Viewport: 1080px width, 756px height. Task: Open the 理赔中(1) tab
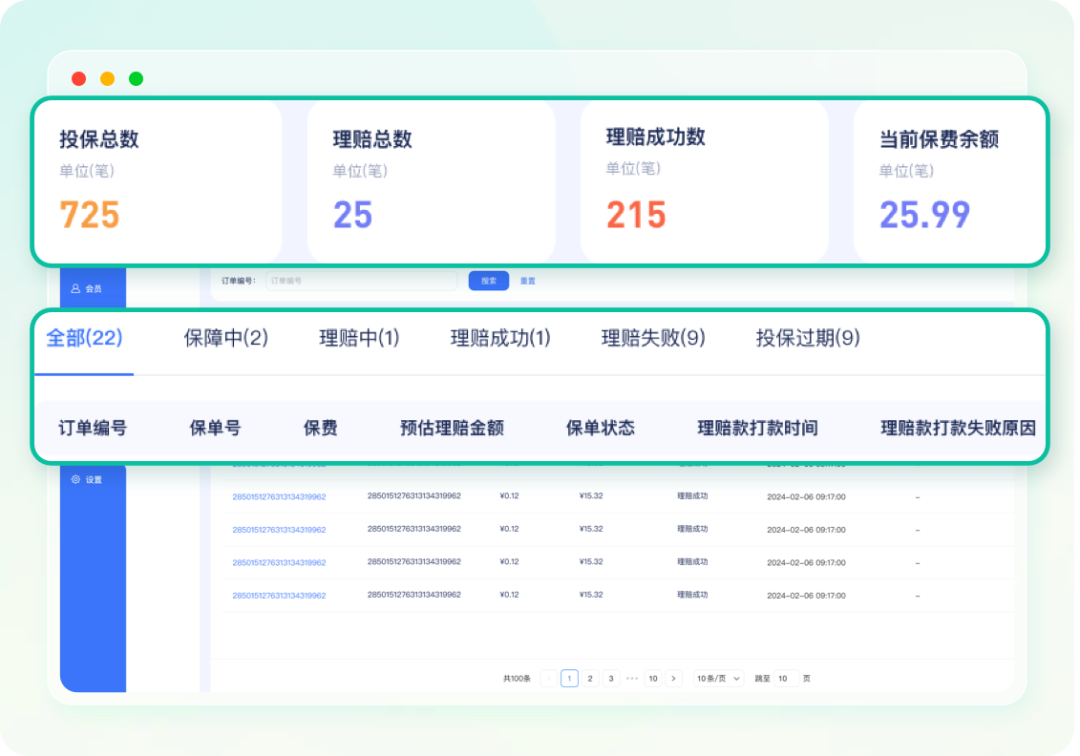coord(360,338)
